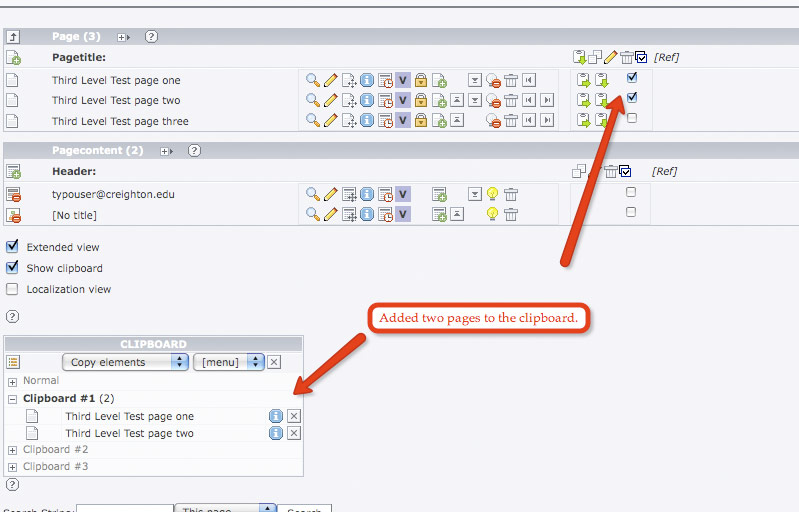This screenshot has height=512, width=799.
Task: Open the Copy elements dropdown
Action: [125, 362]
